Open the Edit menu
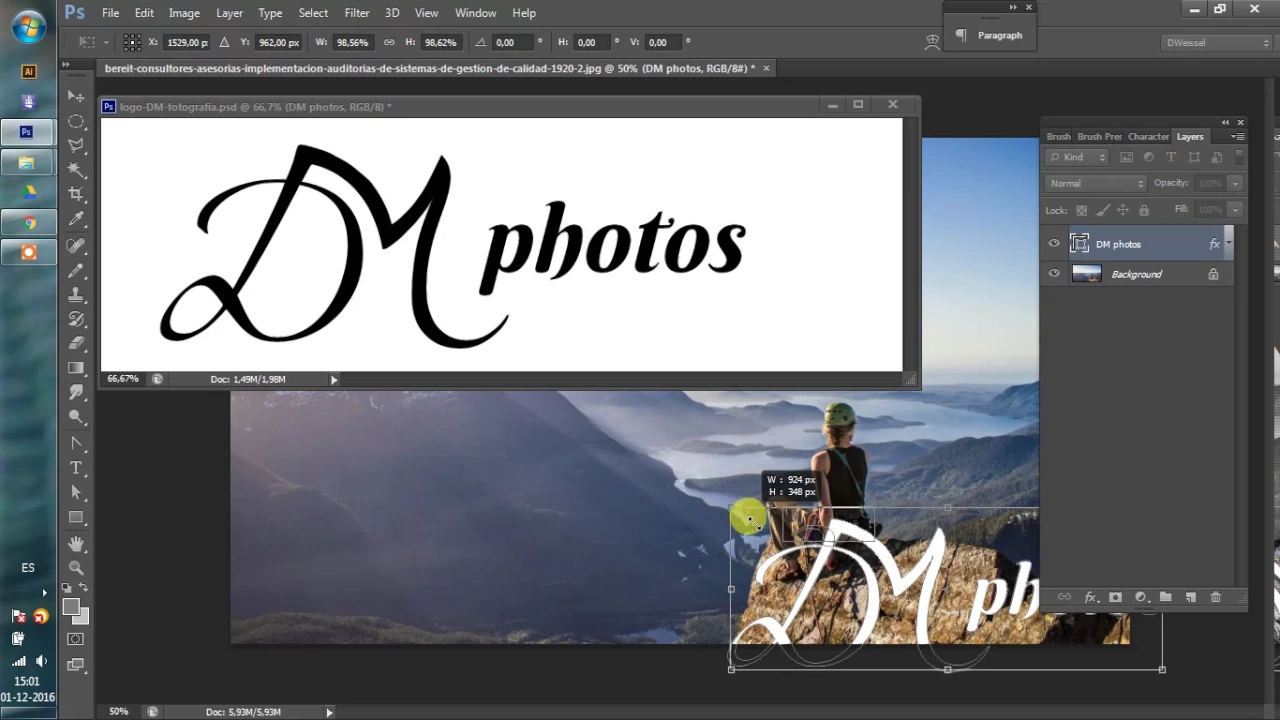1280x720 pixels. coord(144,13)
